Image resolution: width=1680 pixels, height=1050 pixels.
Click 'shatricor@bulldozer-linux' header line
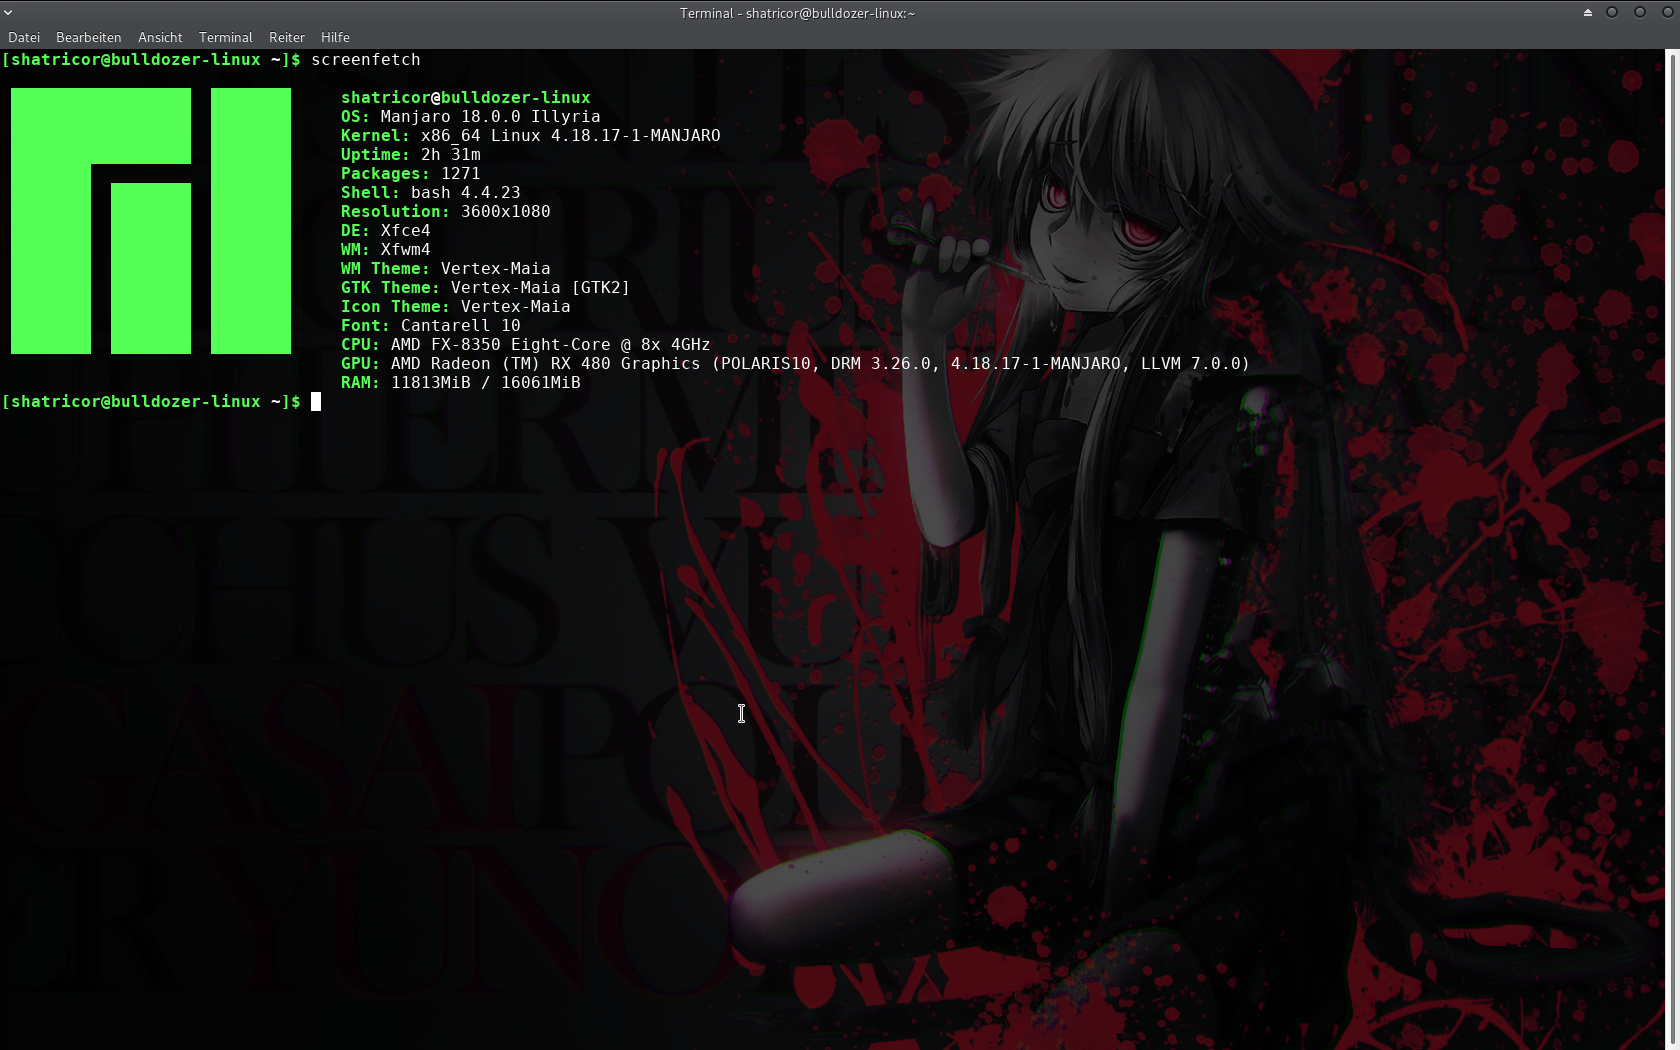465,98
